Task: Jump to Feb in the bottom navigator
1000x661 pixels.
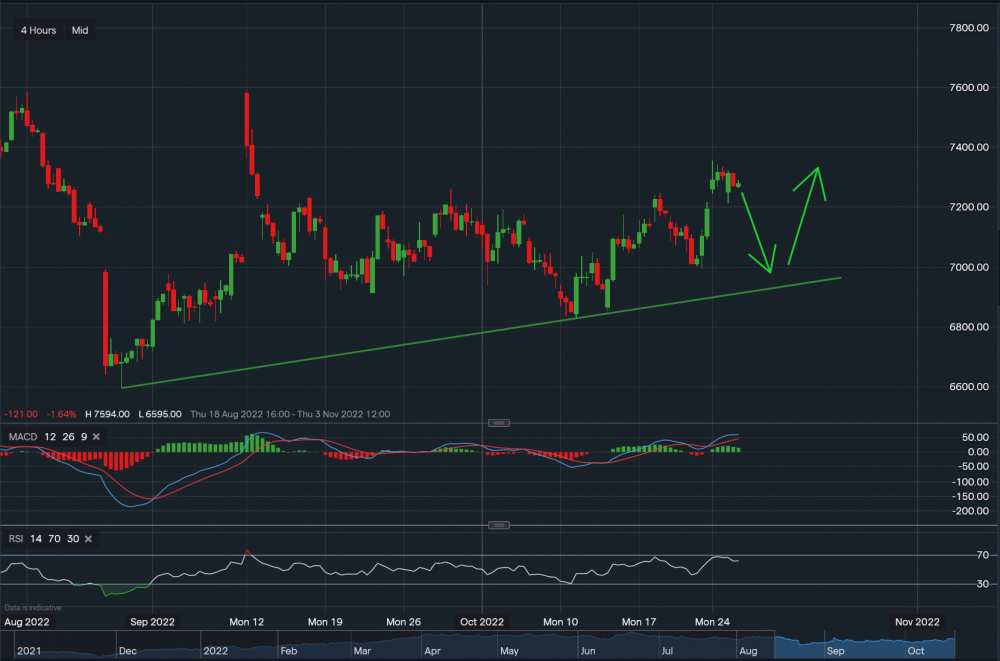Action: pos(288,649)
